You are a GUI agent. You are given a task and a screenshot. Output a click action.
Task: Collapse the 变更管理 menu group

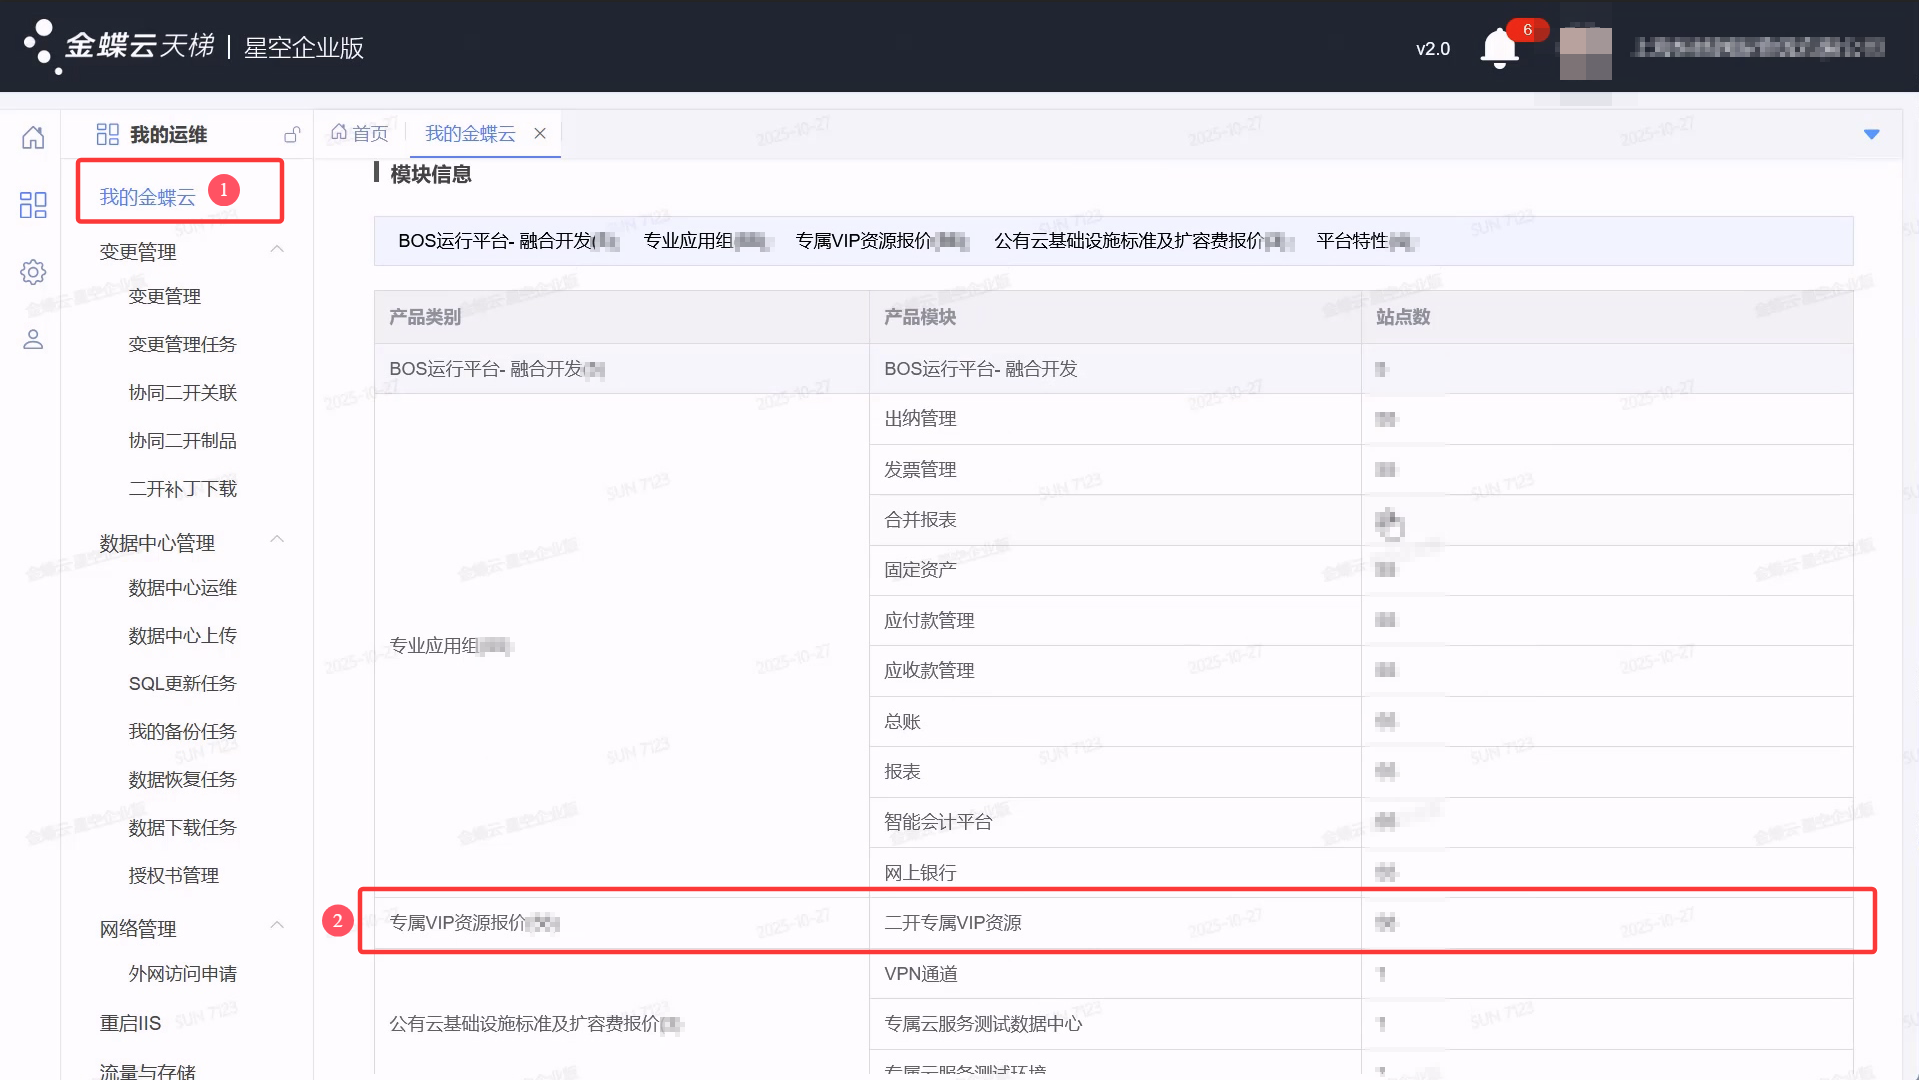click(277, 250)
